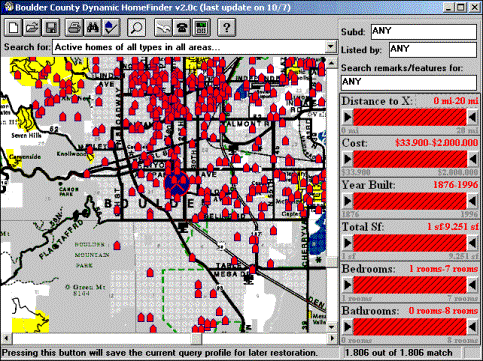Viewport: 483px width, 361px height.
Task: Click the New query blank page icon
Action: tap(13, 27)
